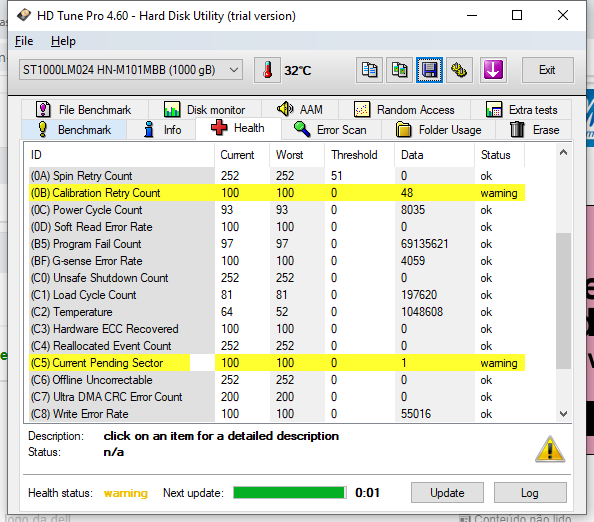This screenshot has height=522, width=594.
Task: Click the data value 197620
Action: tap(419, 295)
